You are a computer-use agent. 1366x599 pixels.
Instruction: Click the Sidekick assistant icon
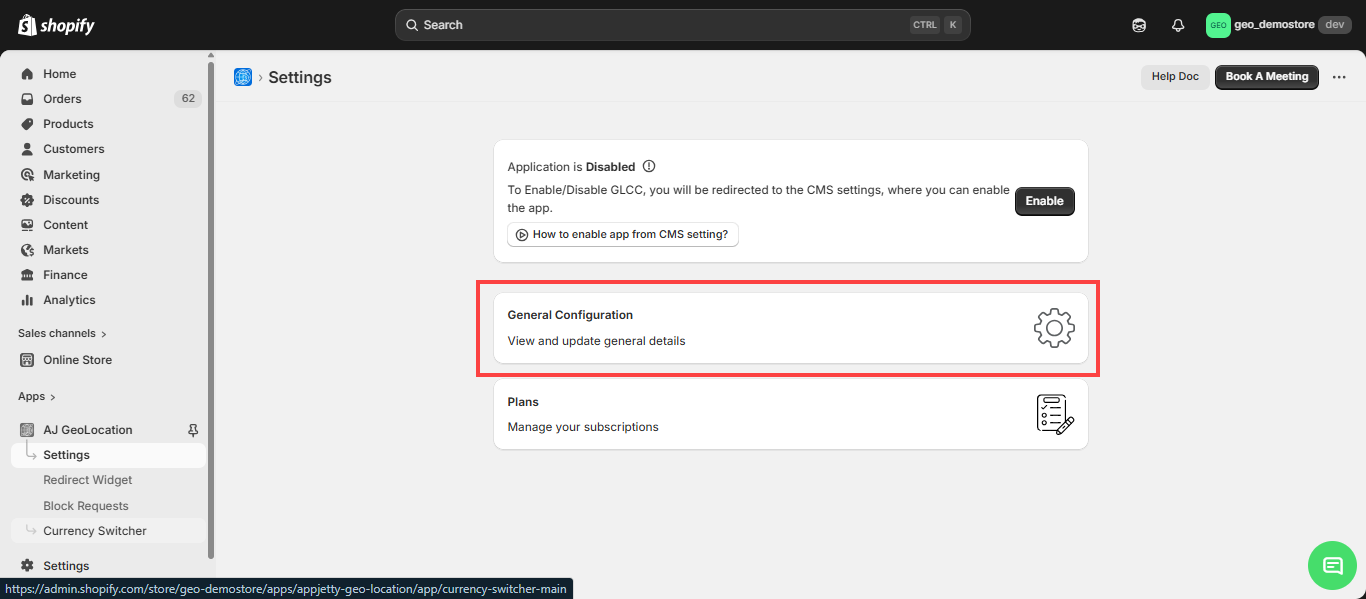(1139, 25)
